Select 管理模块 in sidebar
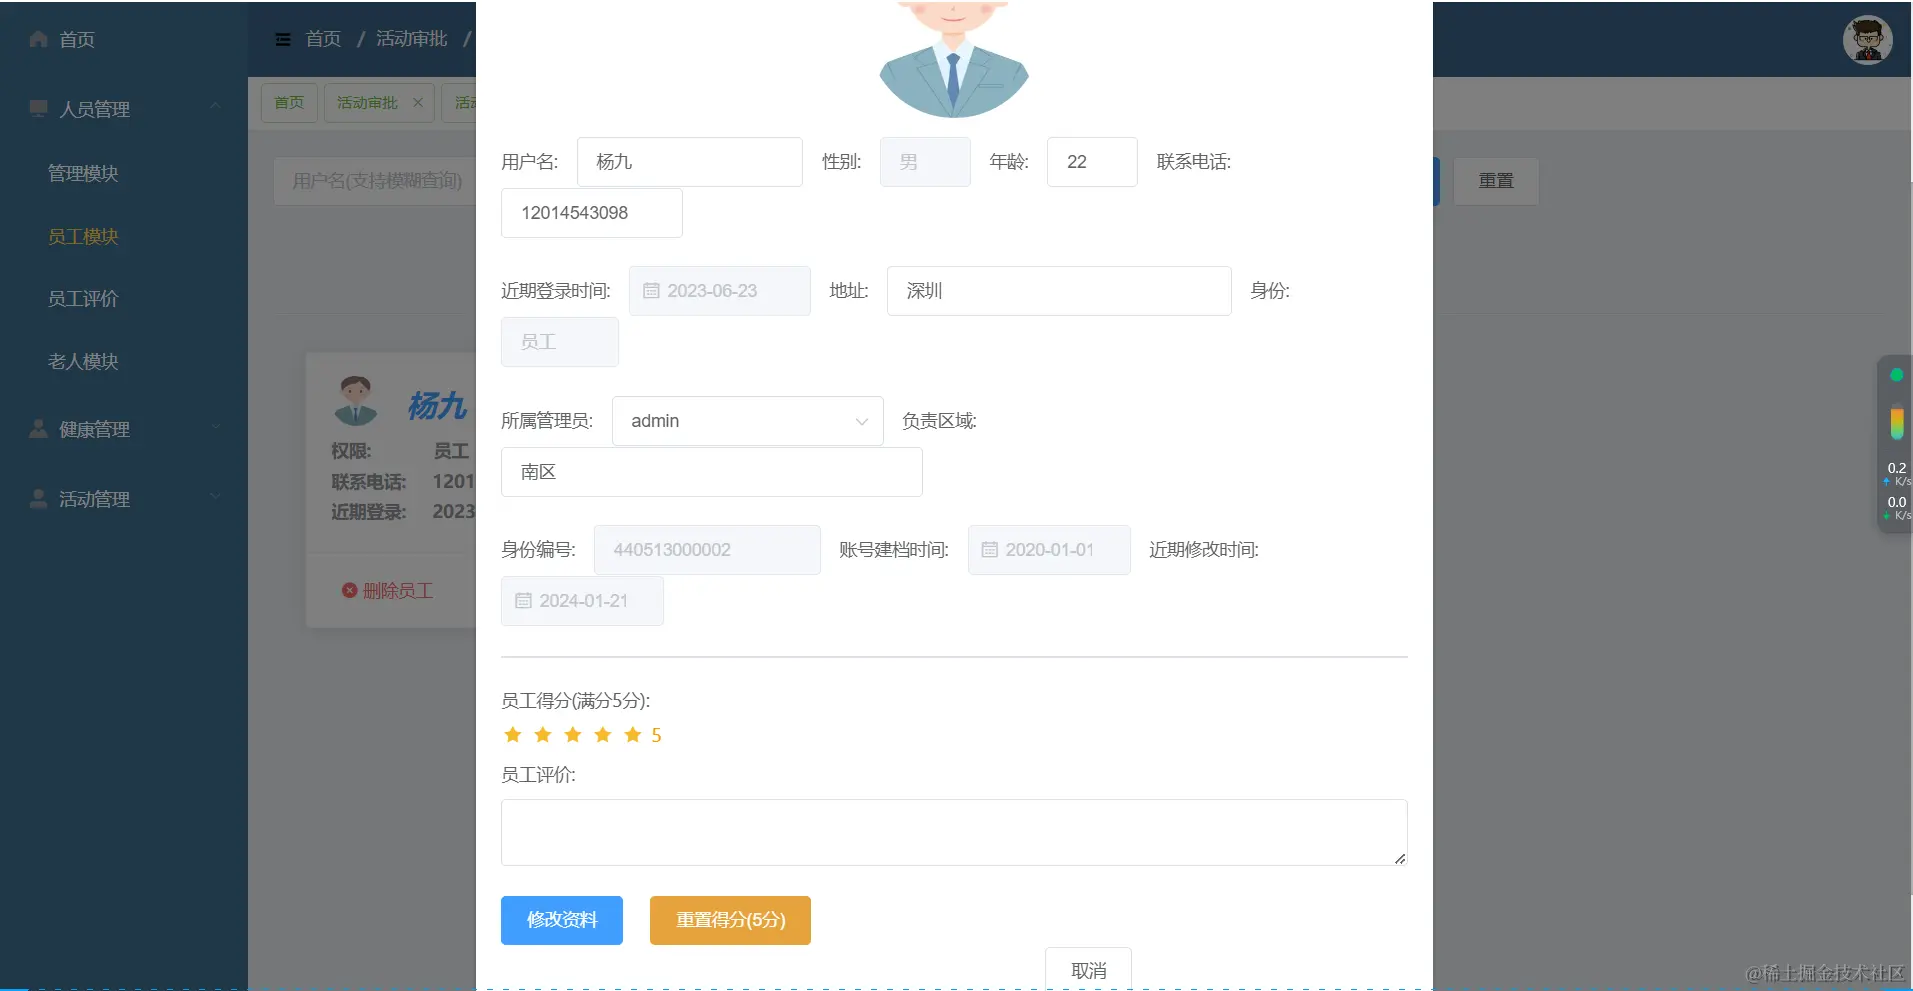This screenshot has width=1913, height=991. click(83, 173)
